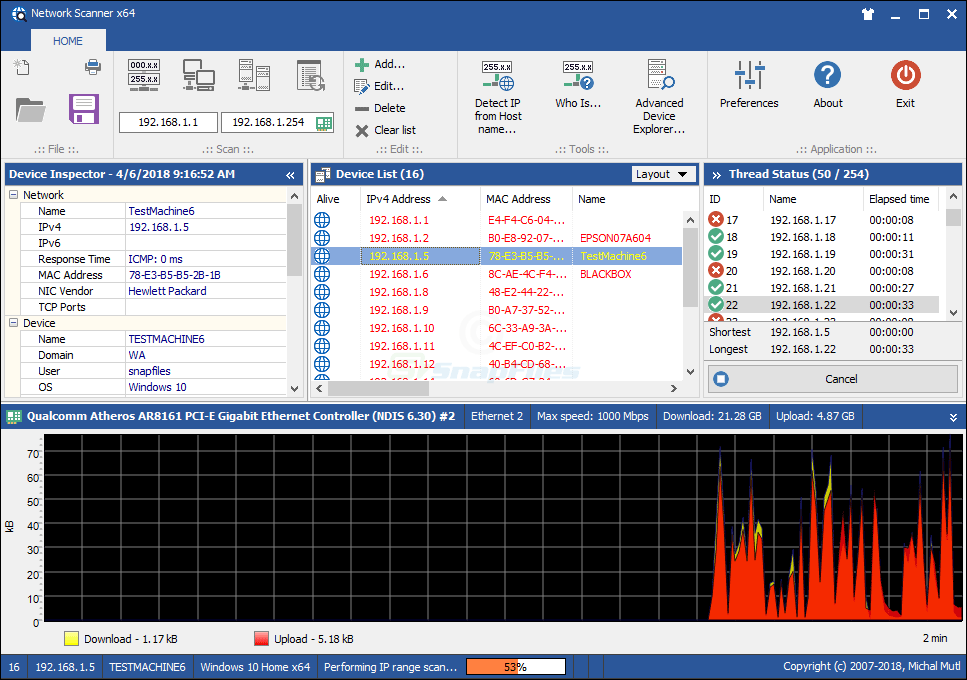Click the rescan device list icon
Viewport: 967px width, 680px height.
coord(310,75)
